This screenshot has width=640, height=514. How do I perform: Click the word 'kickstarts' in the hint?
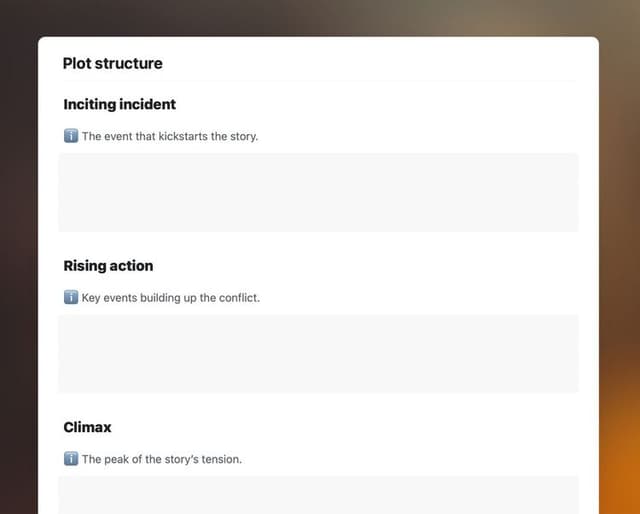pos(182,136)
